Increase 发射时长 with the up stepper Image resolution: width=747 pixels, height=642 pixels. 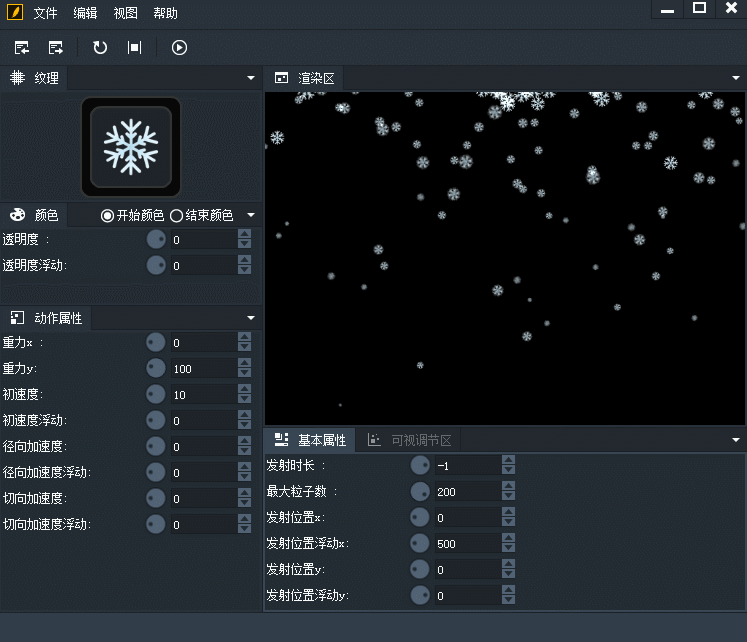(508, 460)
